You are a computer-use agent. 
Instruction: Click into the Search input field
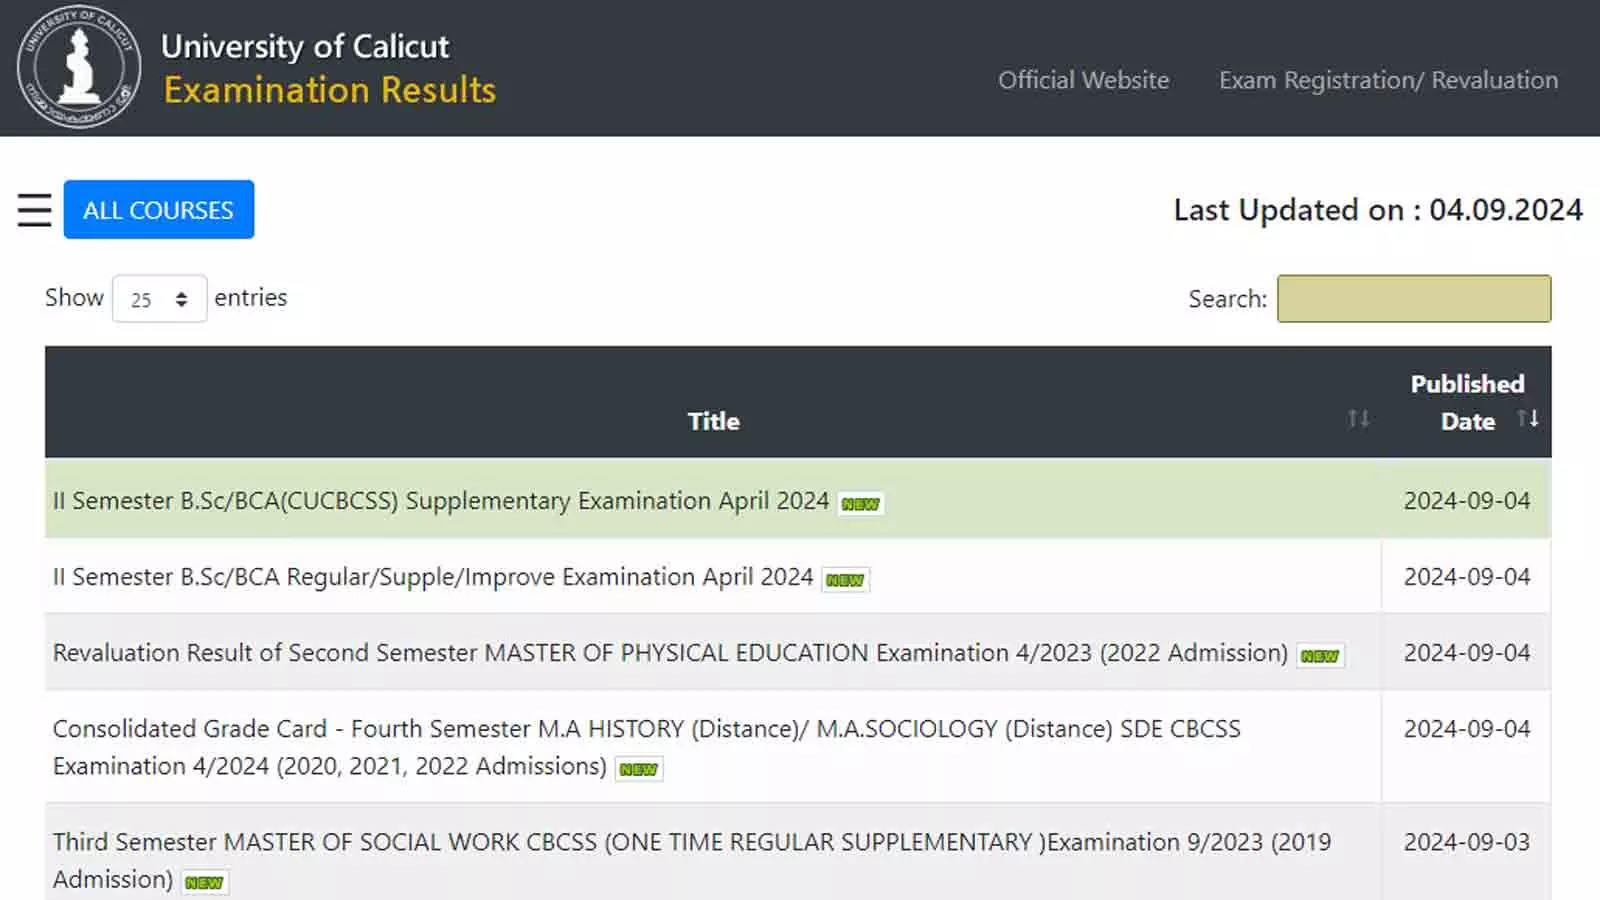point(1413,299)
